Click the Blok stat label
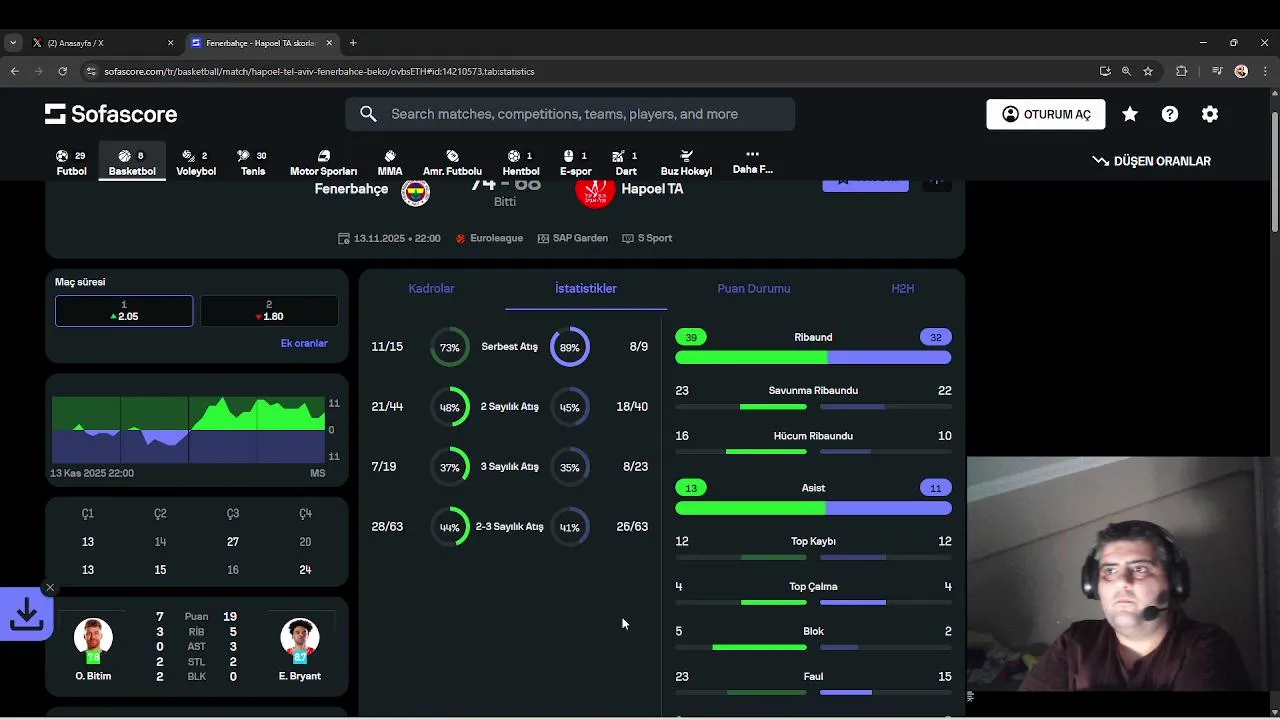Screen dimensions: 1280x720 pos(813,631)
